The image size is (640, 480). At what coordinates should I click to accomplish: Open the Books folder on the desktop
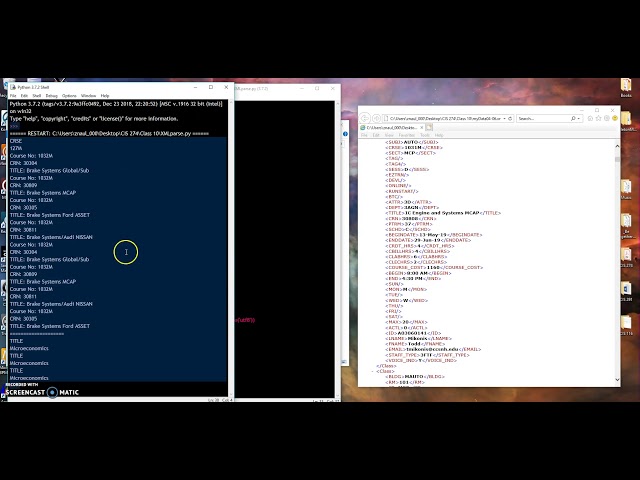point(626,88)
